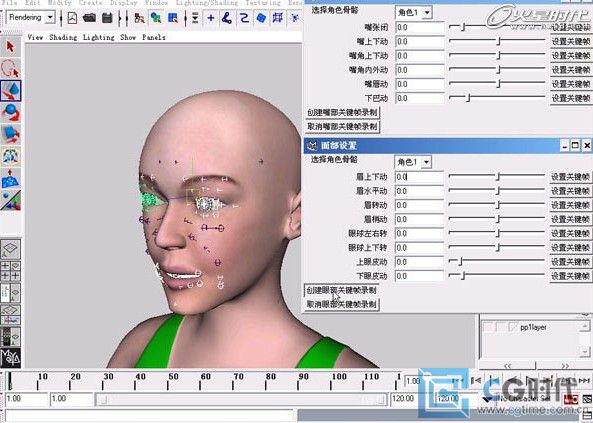Click 创建嘴部关键帧录制 button
Screen dimensions: 593x423
342,112
